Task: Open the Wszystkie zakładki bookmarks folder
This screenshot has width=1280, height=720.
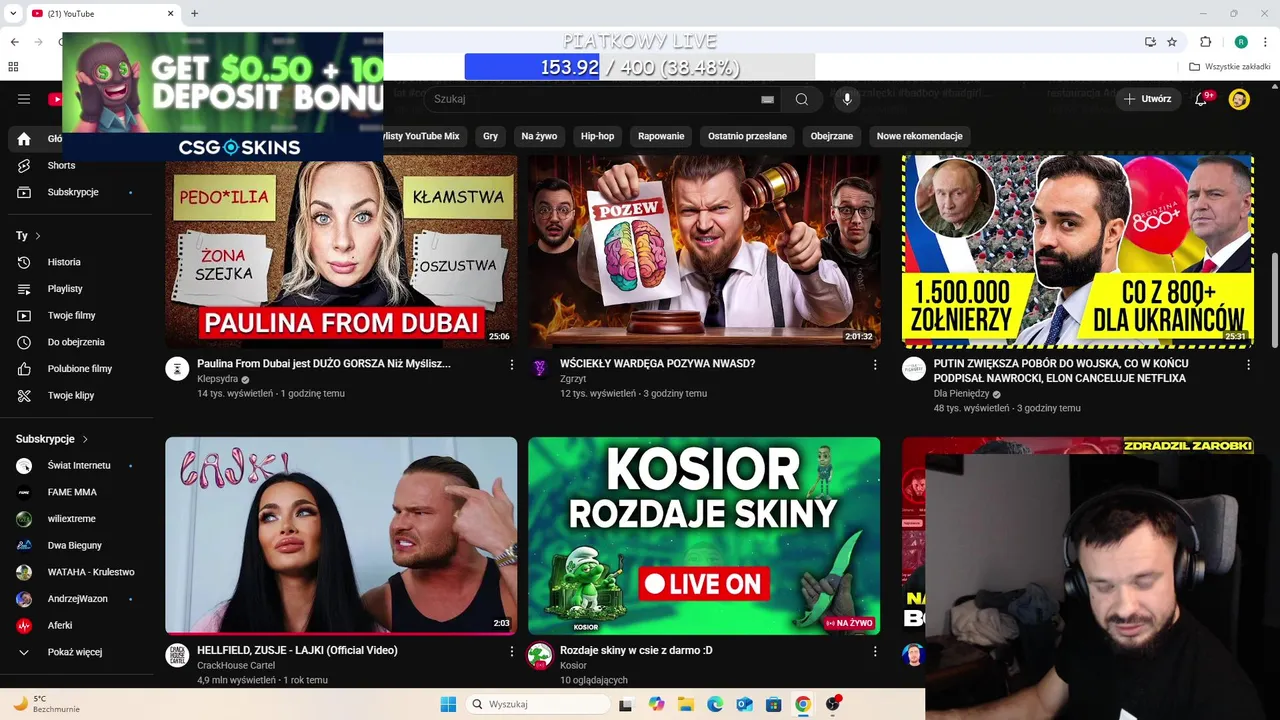Action: pos(1230,67)
